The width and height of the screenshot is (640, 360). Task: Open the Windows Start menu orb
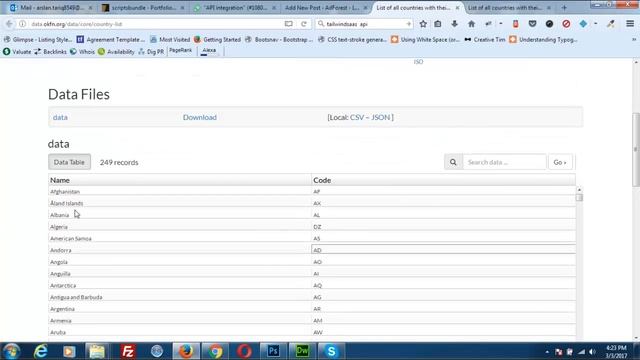point(11,351)
